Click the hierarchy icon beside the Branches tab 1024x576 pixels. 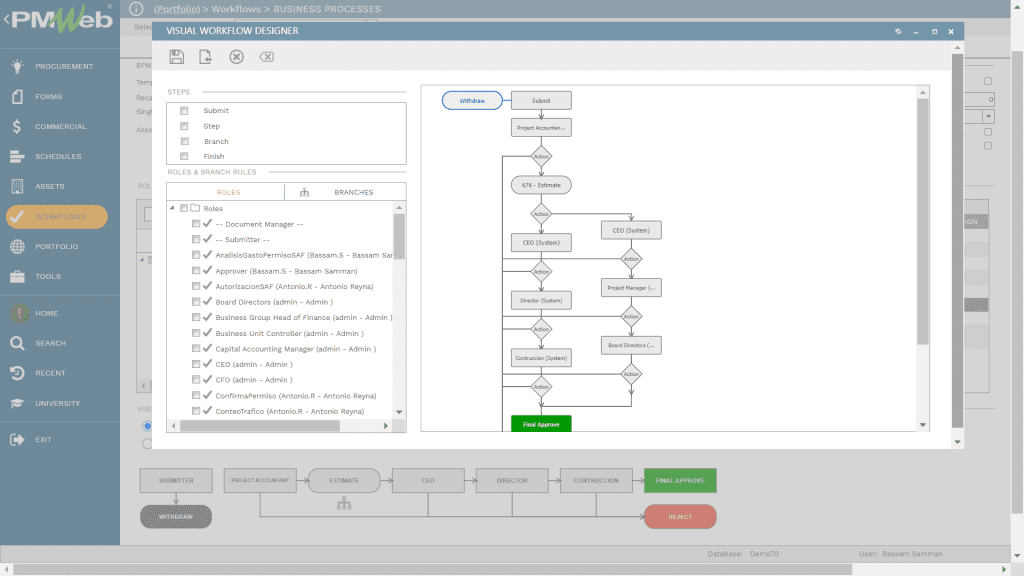point(304,192)
